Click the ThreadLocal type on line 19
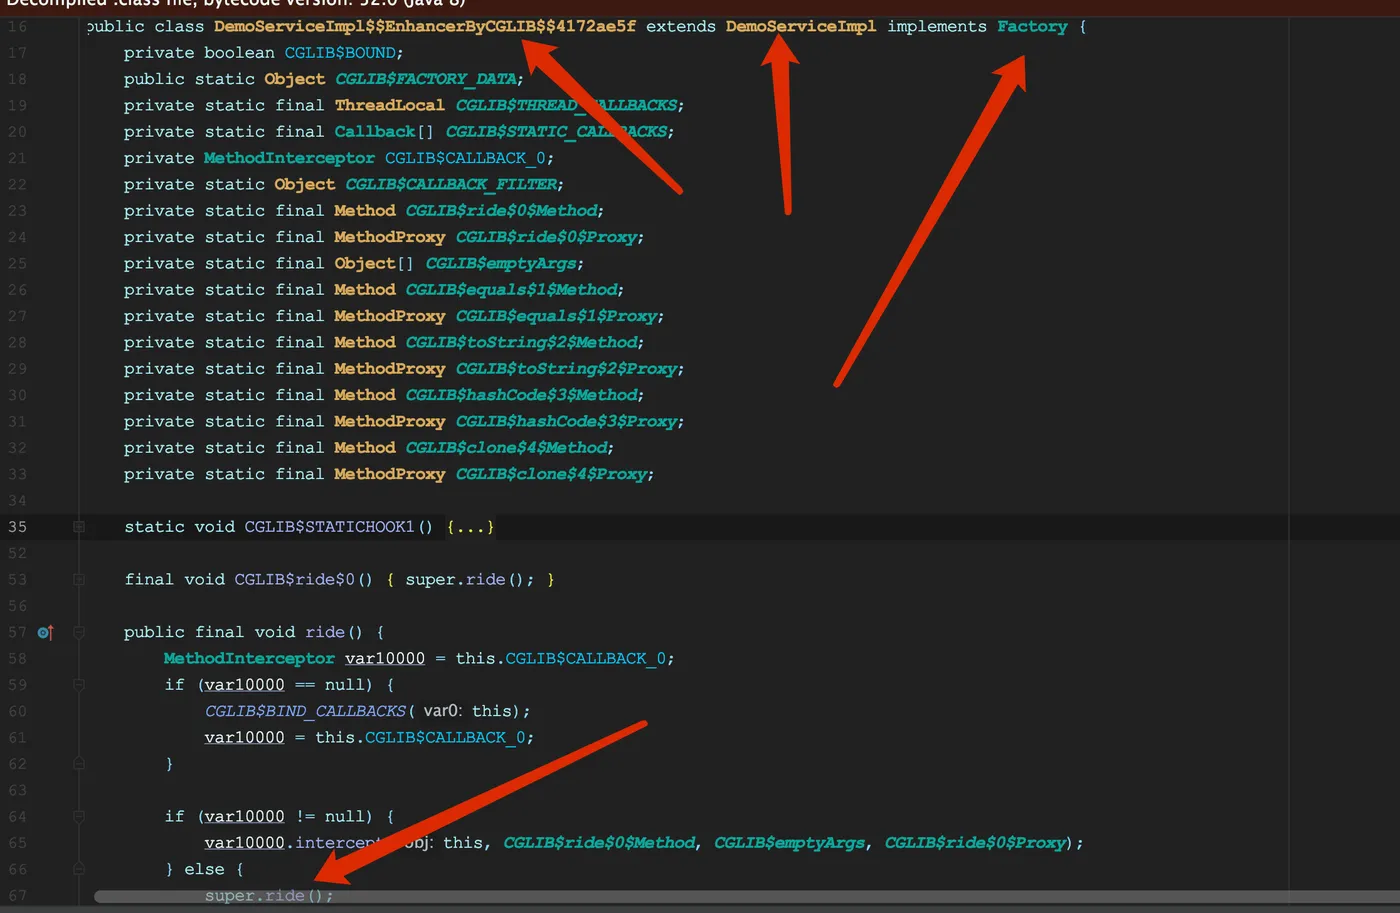This screenshot has width=1400, height=913. pyautogui.click(x=390, y=105)
